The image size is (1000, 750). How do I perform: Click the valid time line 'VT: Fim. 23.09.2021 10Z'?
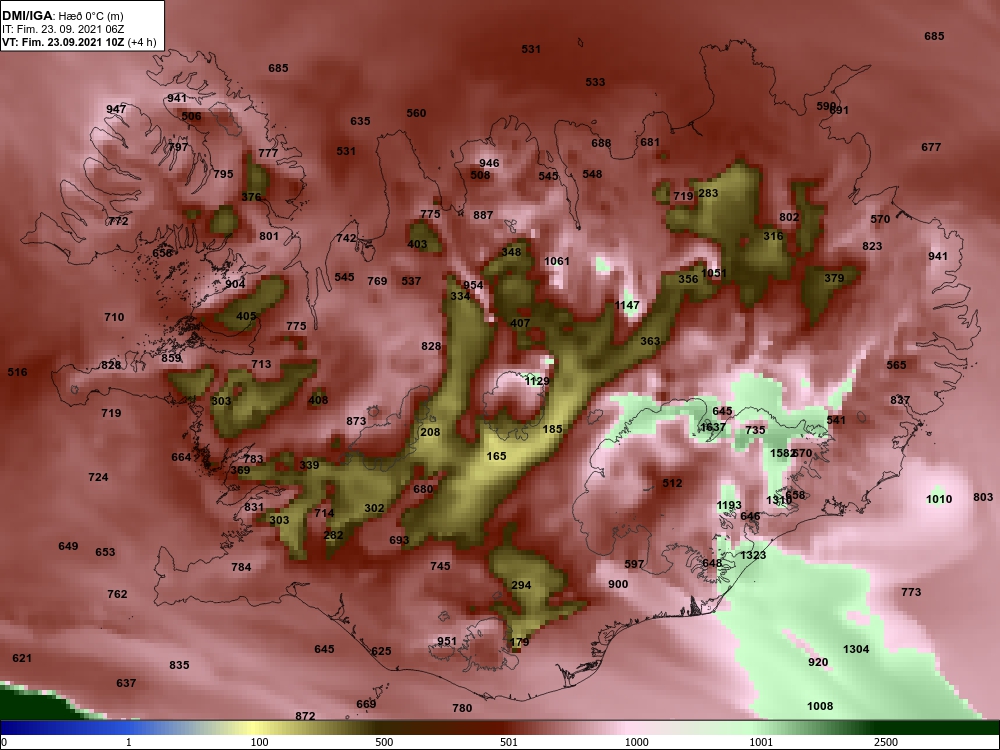tap(65, 42)
